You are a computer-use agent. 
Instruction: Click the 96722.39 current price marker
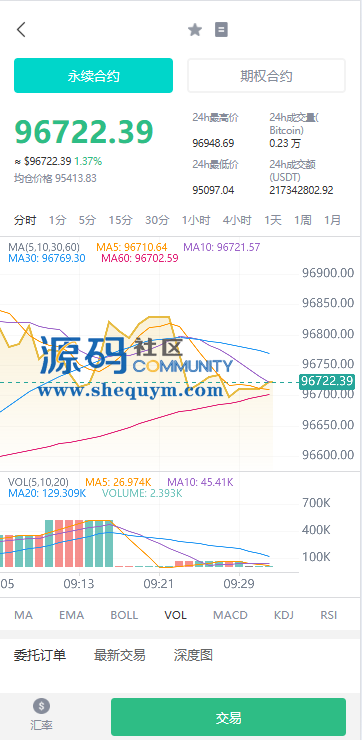pyautogui.click(x=327, y=381)
